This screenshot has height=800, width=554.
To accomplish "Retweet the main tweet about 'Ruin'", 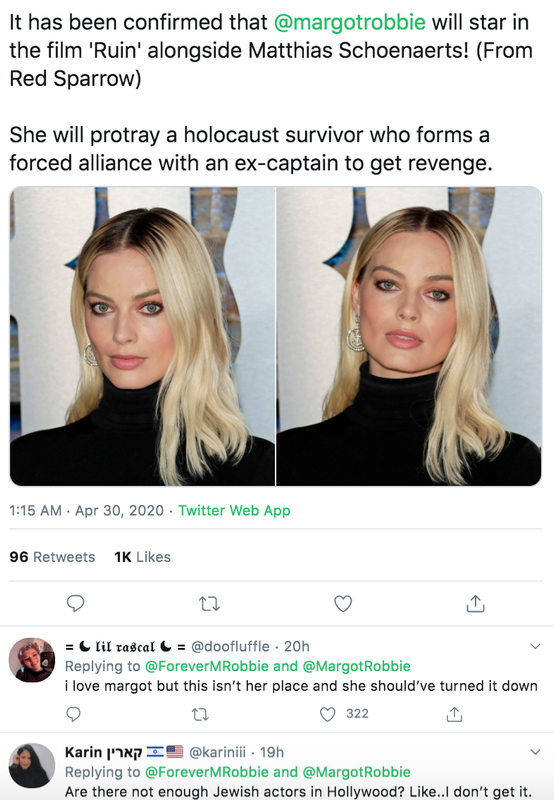I will (x=209, y=604).
